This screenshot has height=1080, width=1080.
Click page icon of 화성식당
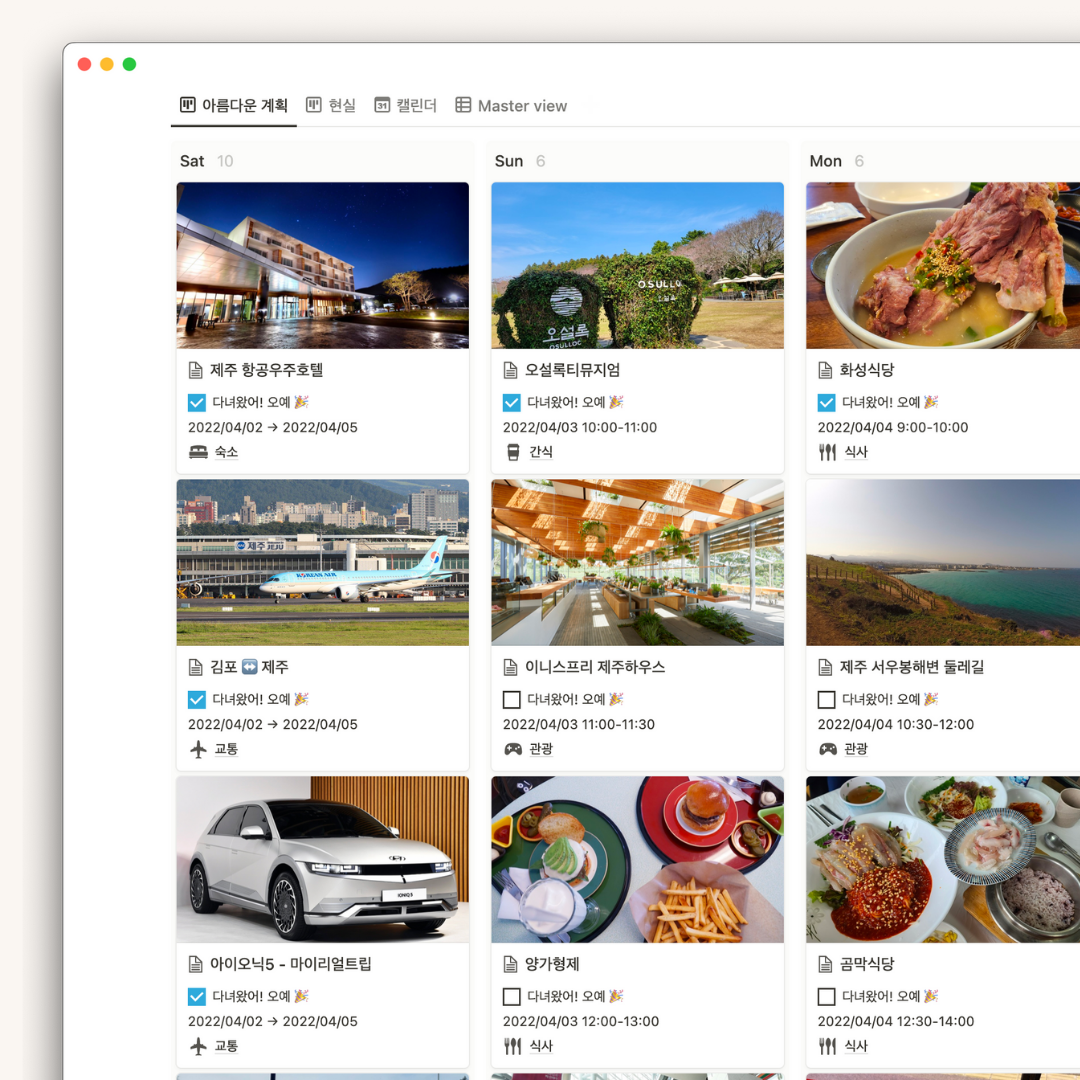coord(825,371)
